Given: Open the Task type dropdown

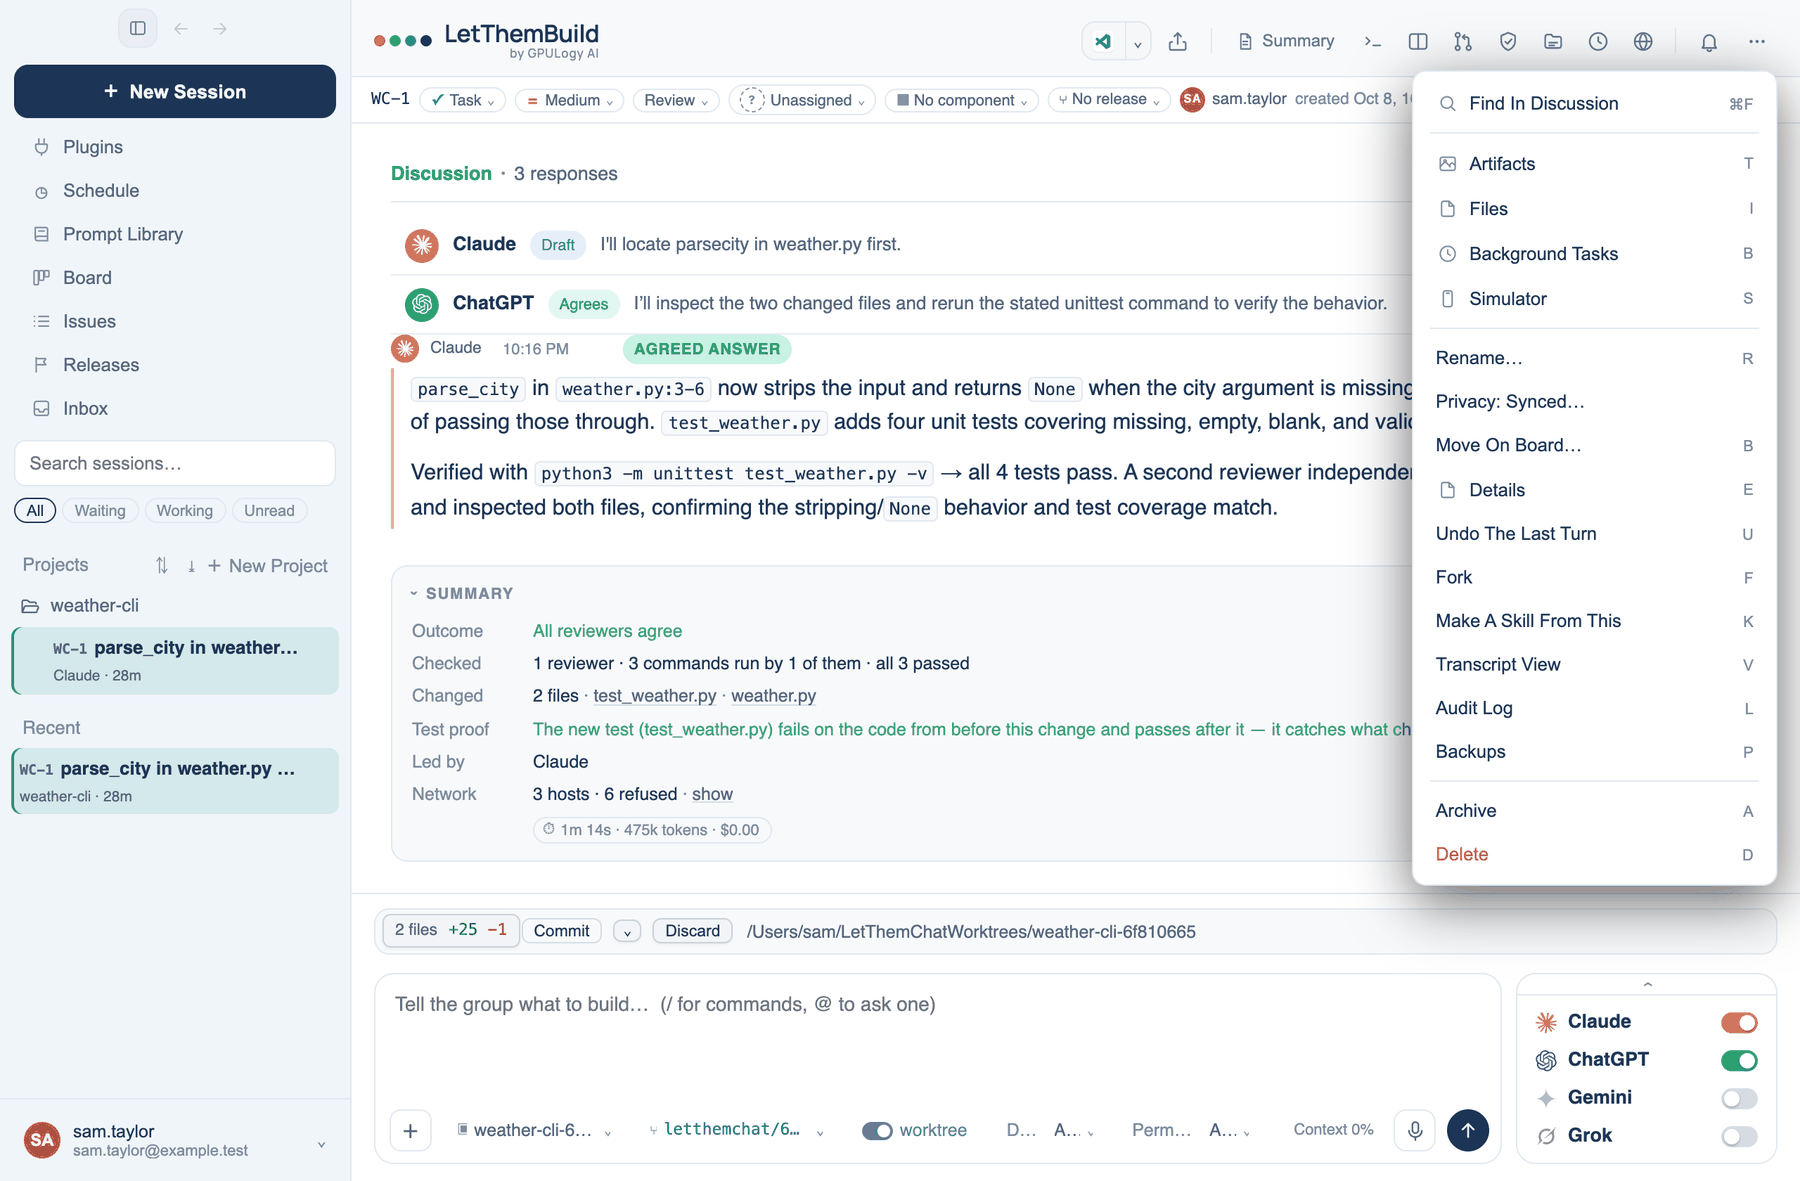Looking at the screenshot, I should click(x=463, y=100).
